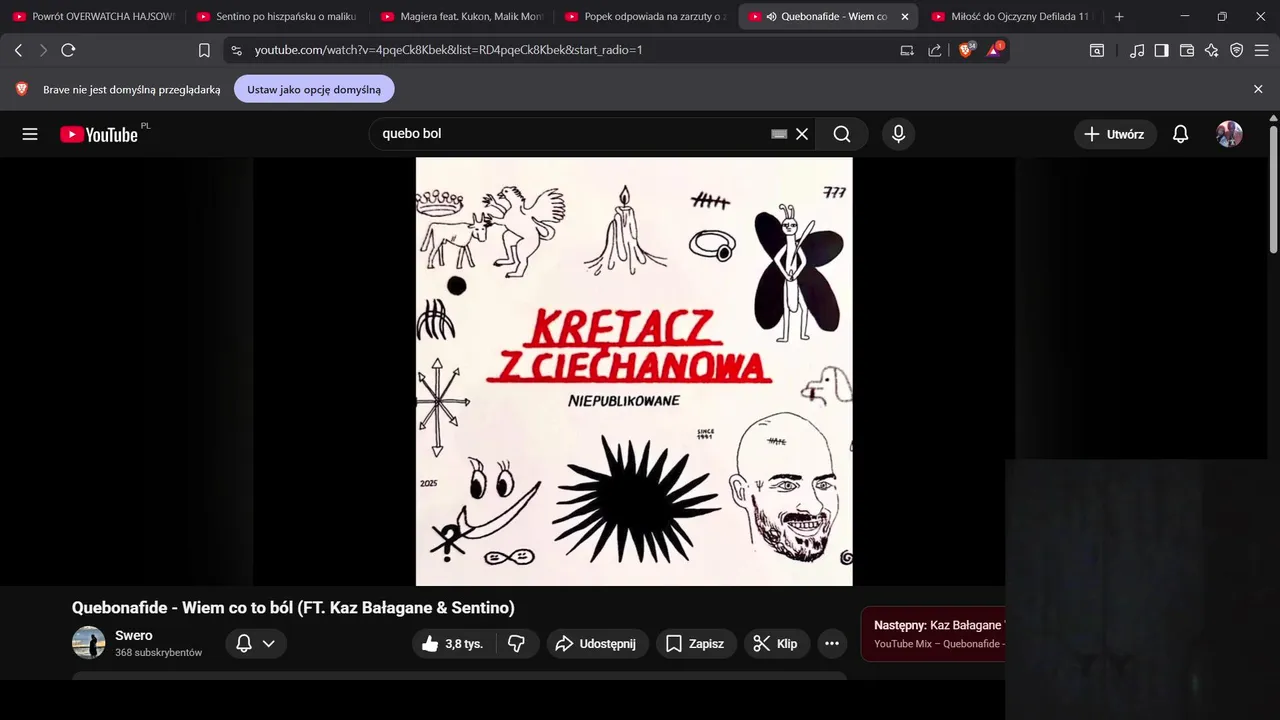
Task: Open the Następny playlist mix panel
Action: 934,634
